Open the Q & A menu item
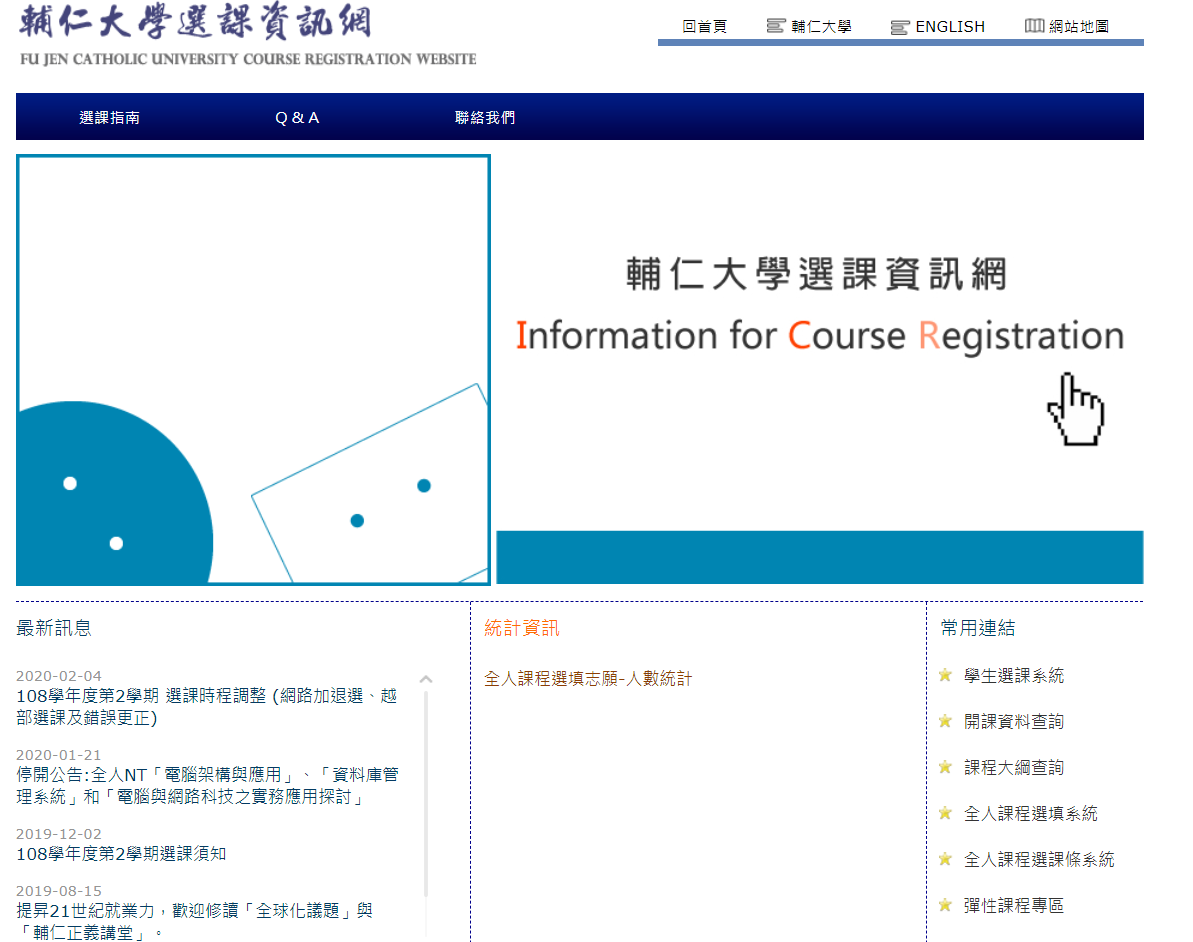 (297, 117)
